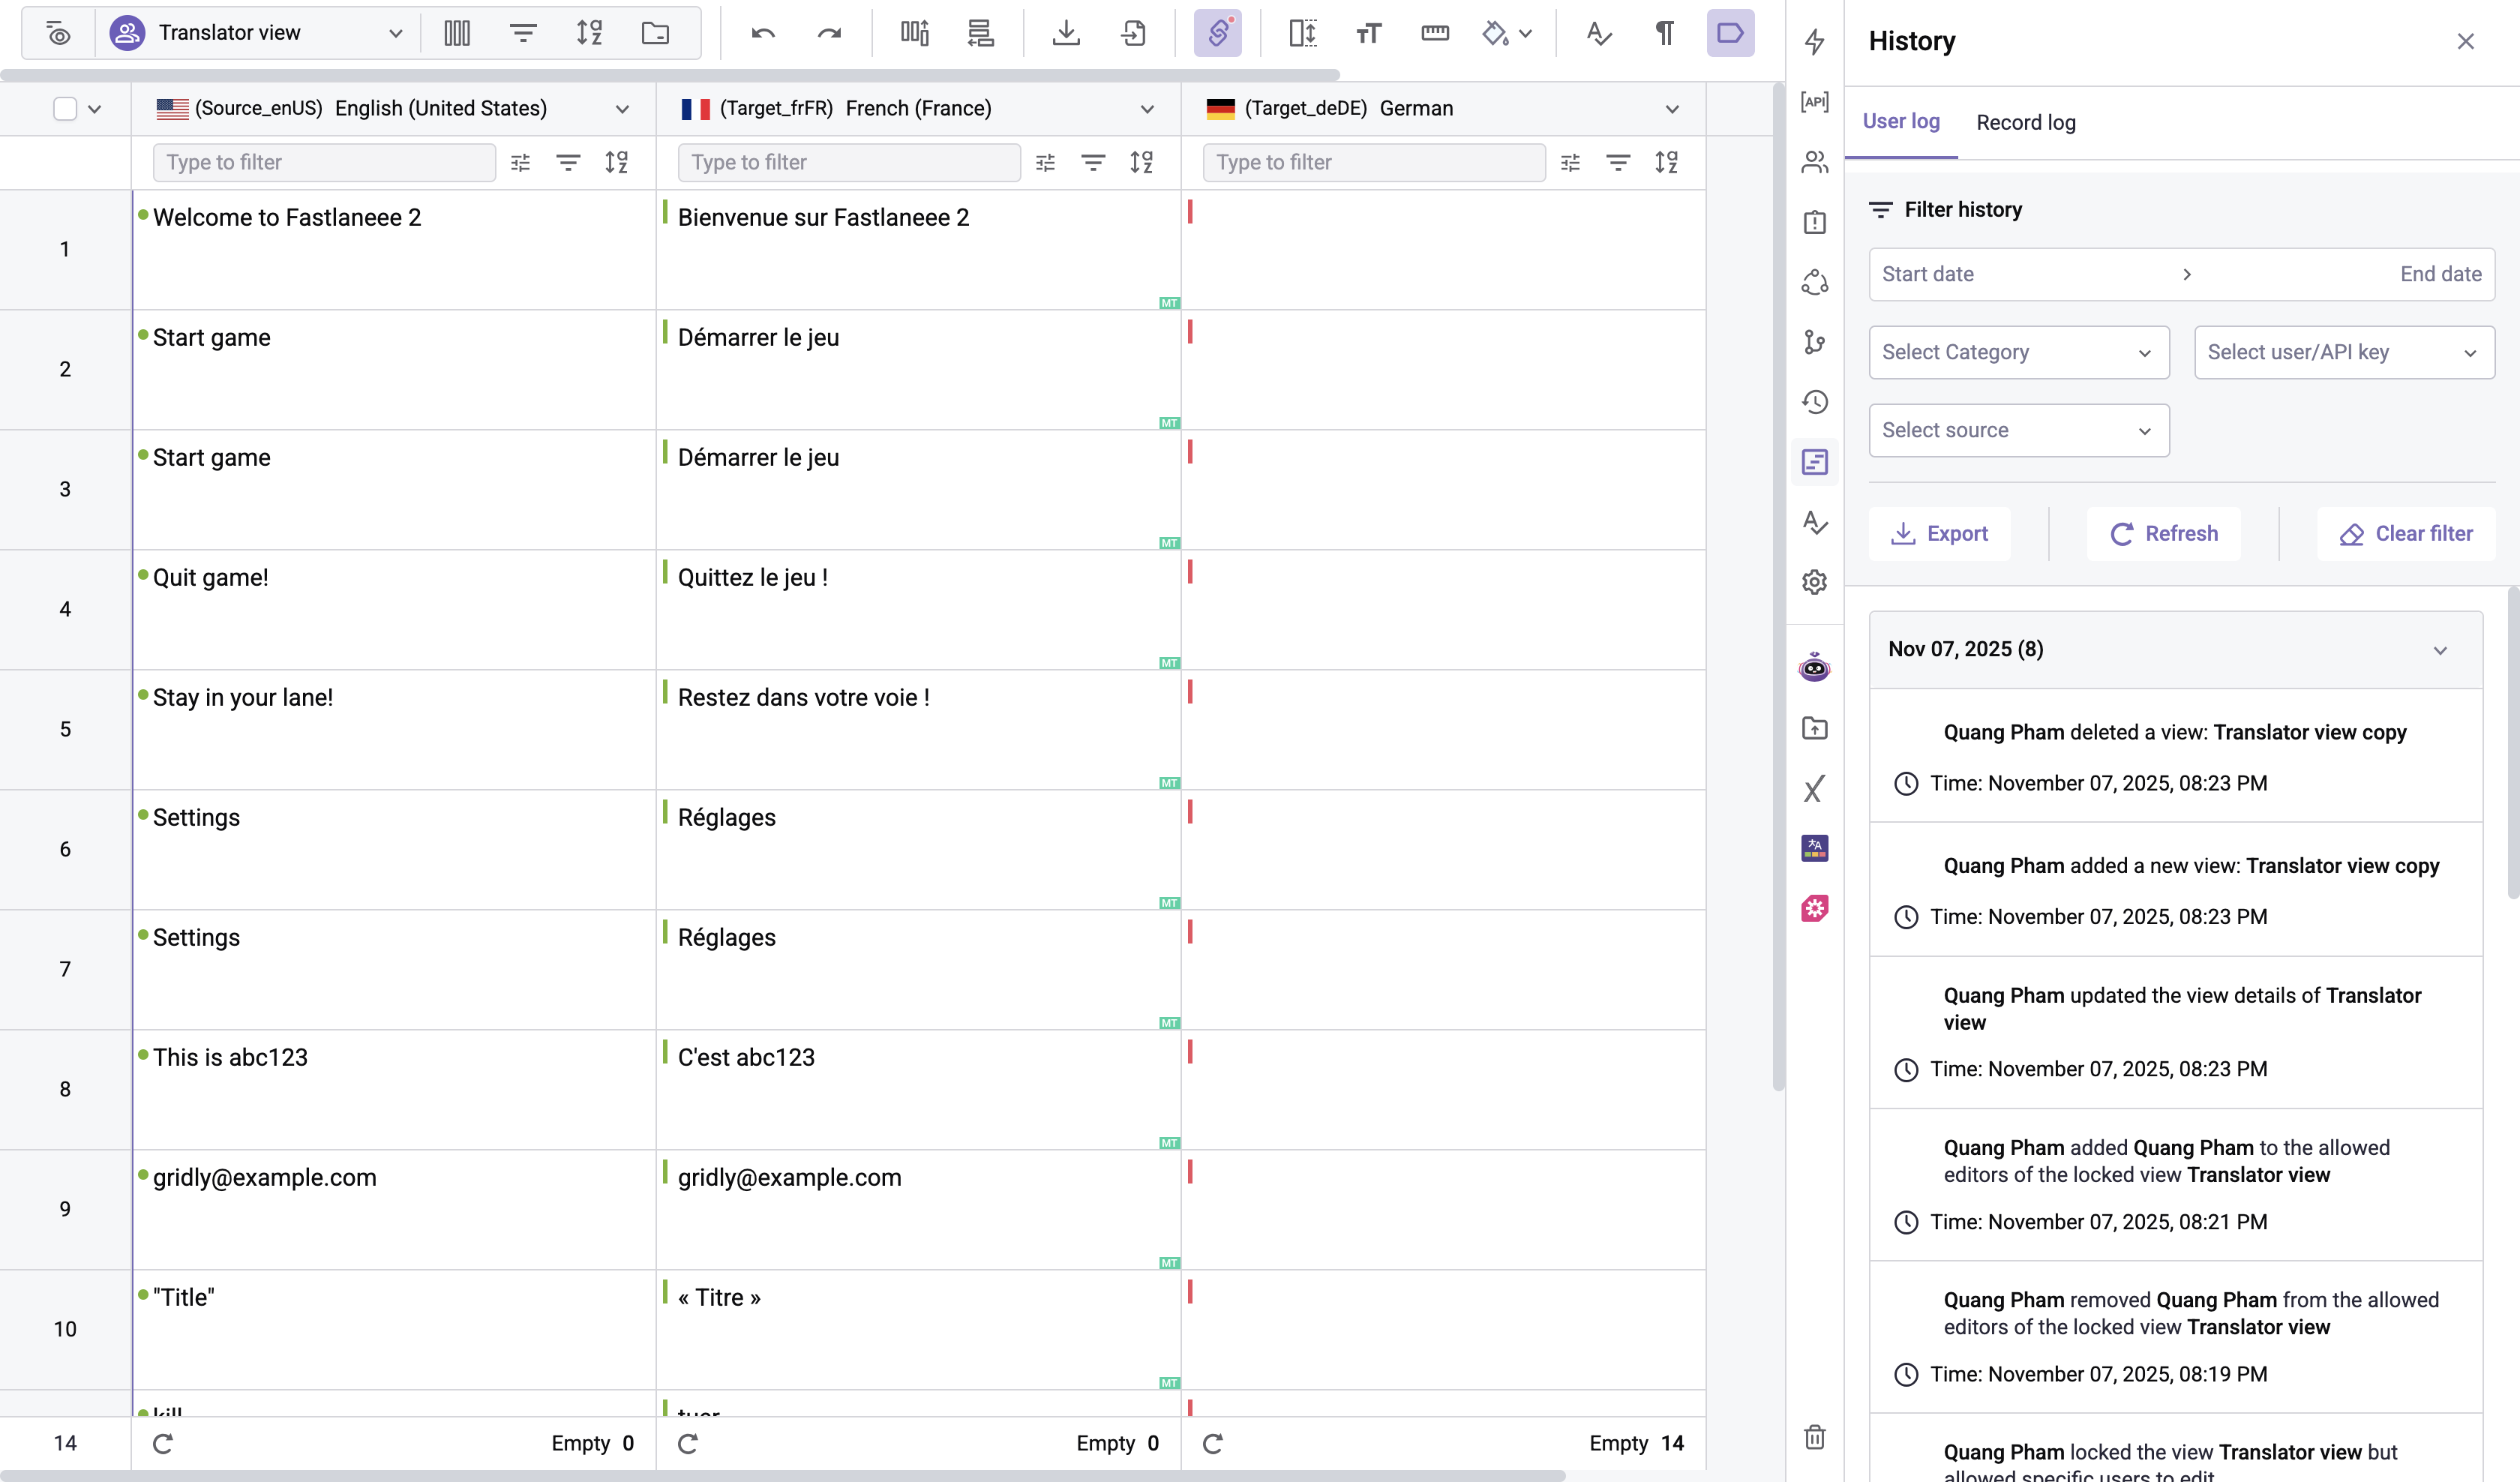This screenshot has height=1482, width=2520.
Task: Click the Export history button
Action: (x=1939, y=534)
